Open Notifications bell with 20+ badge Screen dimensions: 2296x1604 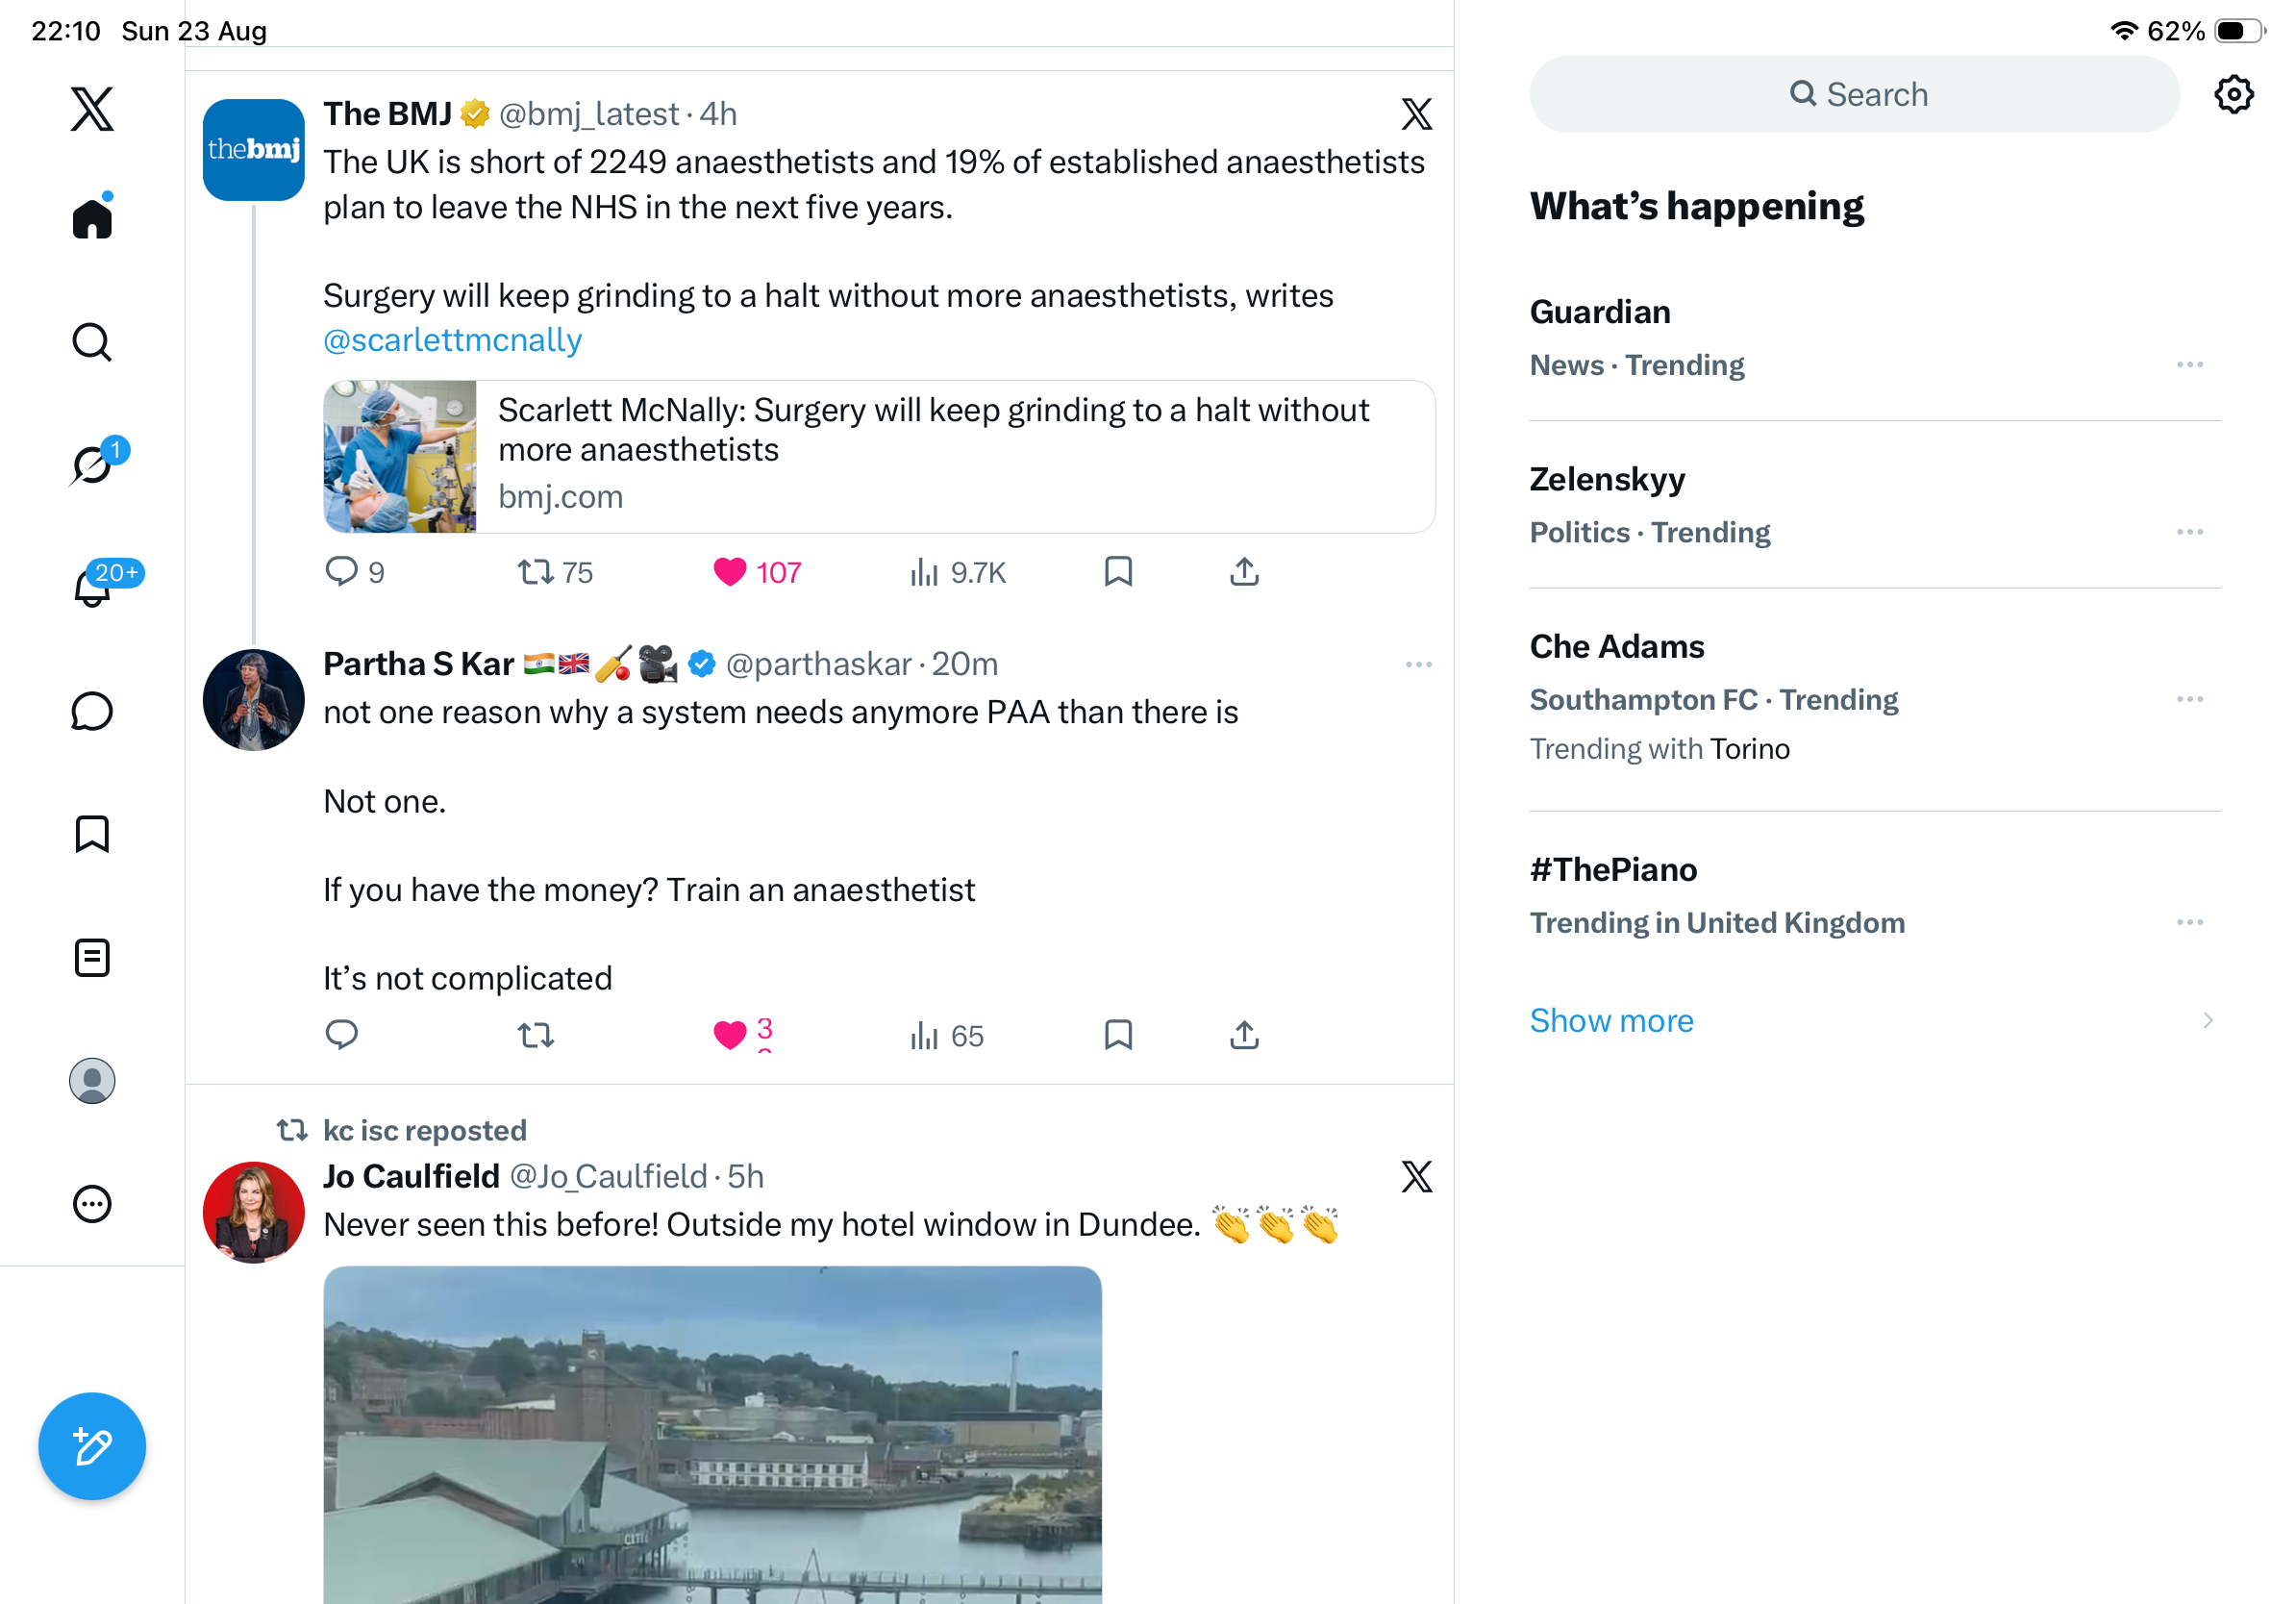pyautogui.click(x=93, y=587)
